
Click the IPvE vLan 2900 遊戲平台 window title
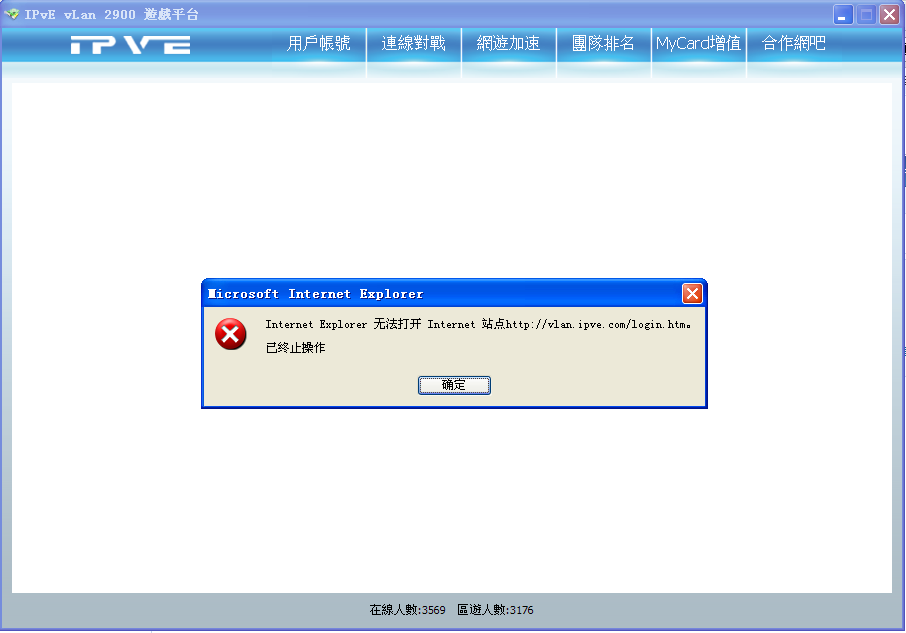click(x=112, y=14)
